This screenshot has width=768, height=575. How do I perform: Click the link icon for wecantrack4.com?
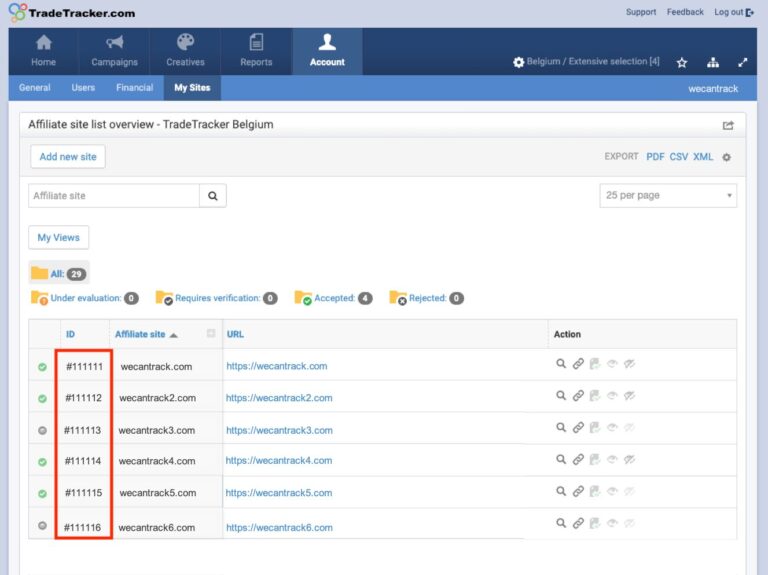pos(578,459)
